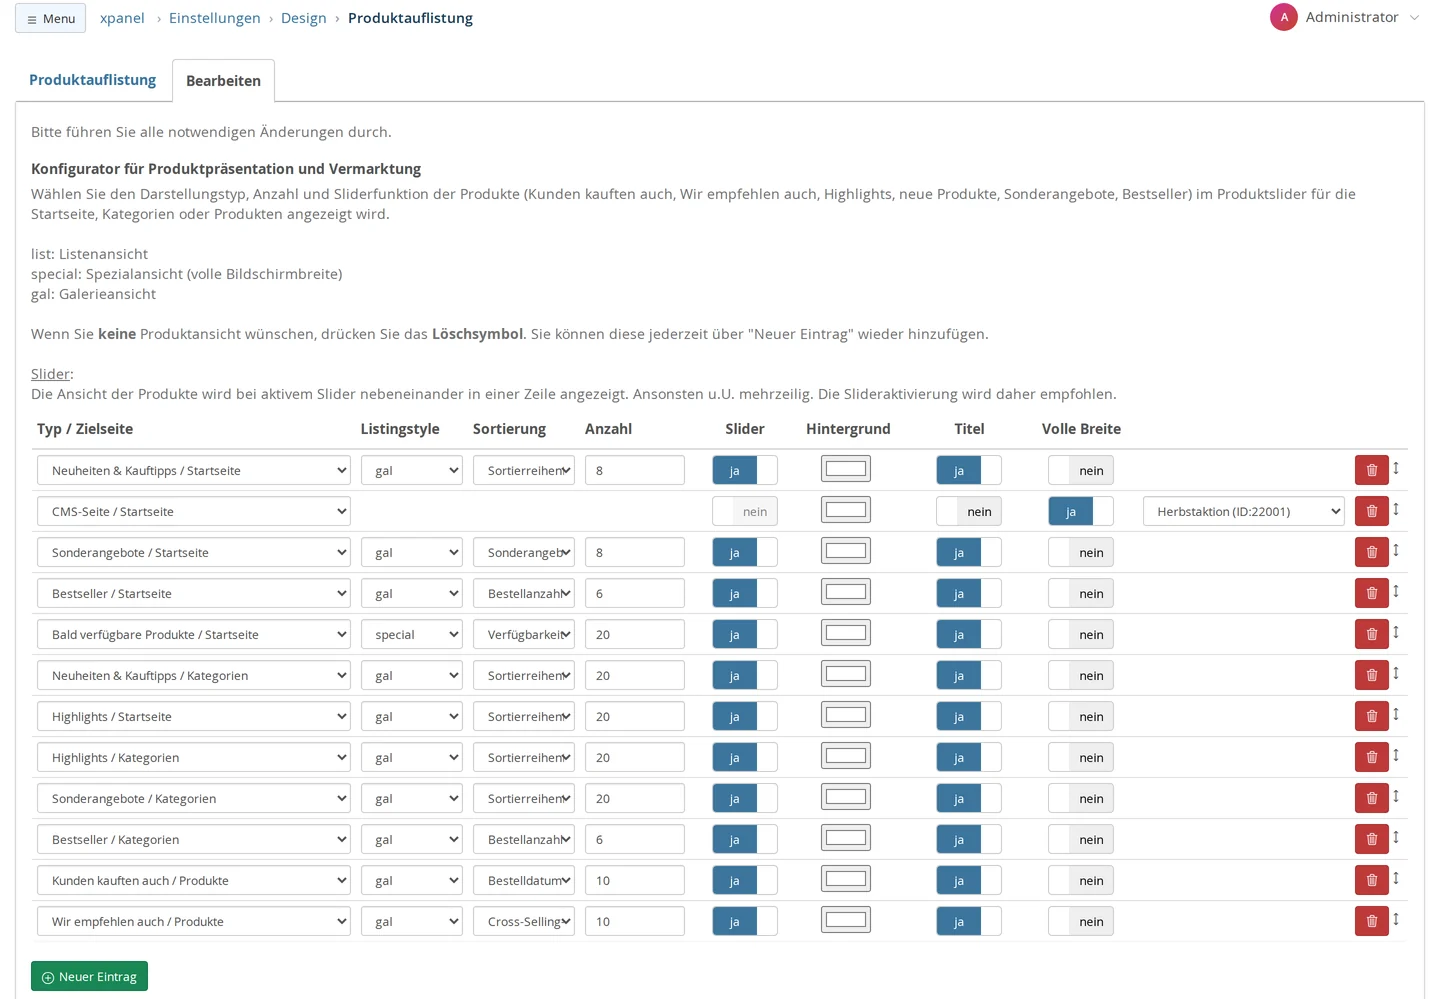Click the reorder arrow of Sonderangebote / Kategorien row
The image size is (1440, 999).
tap(1396, 796)
